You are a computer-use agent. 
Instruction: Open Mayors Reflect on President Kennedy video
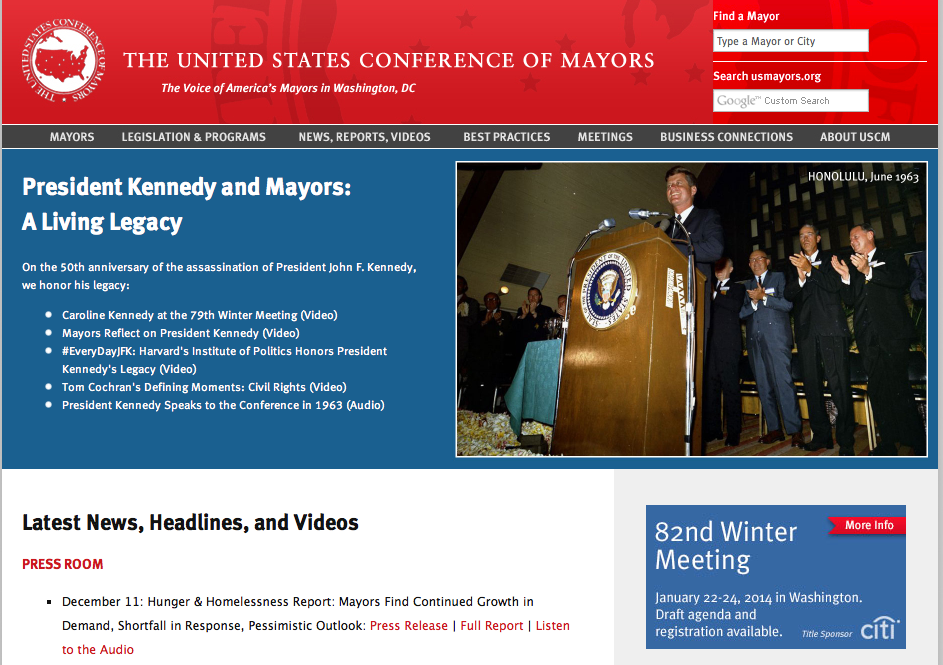point(180,333)
